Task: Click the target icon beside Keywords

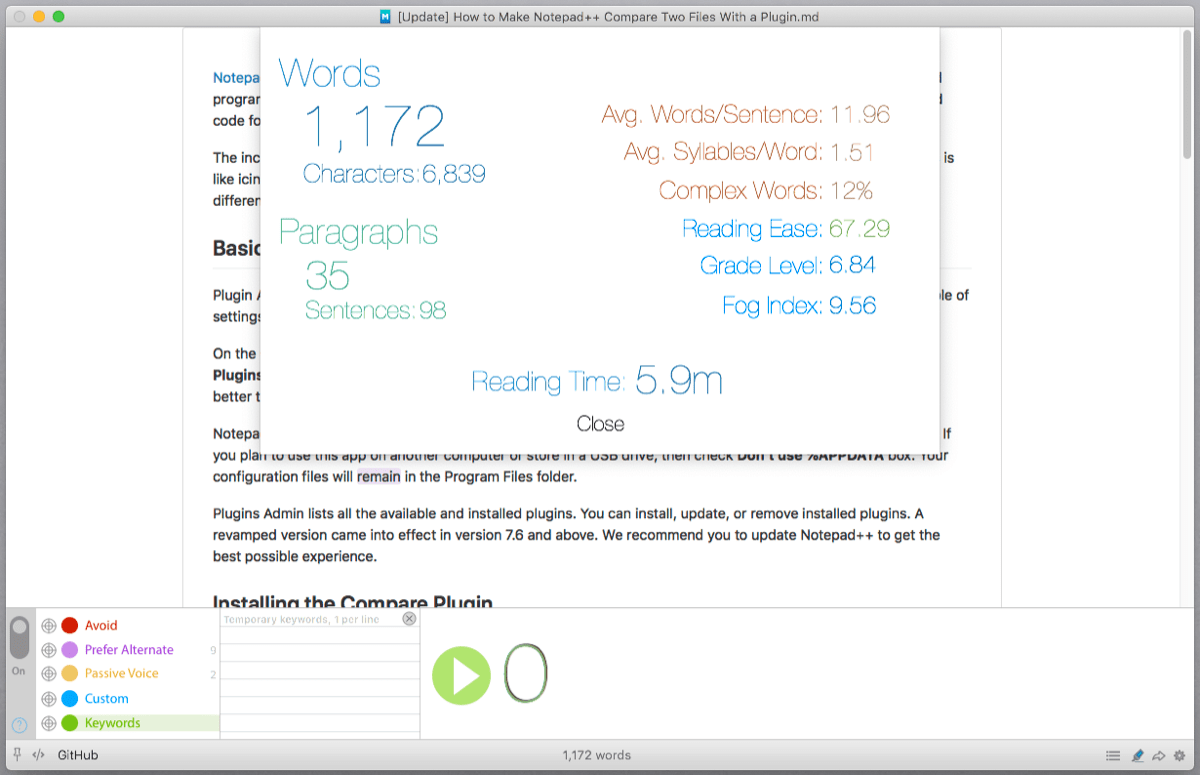Action: pyautogui.click(x=48, y=723)
